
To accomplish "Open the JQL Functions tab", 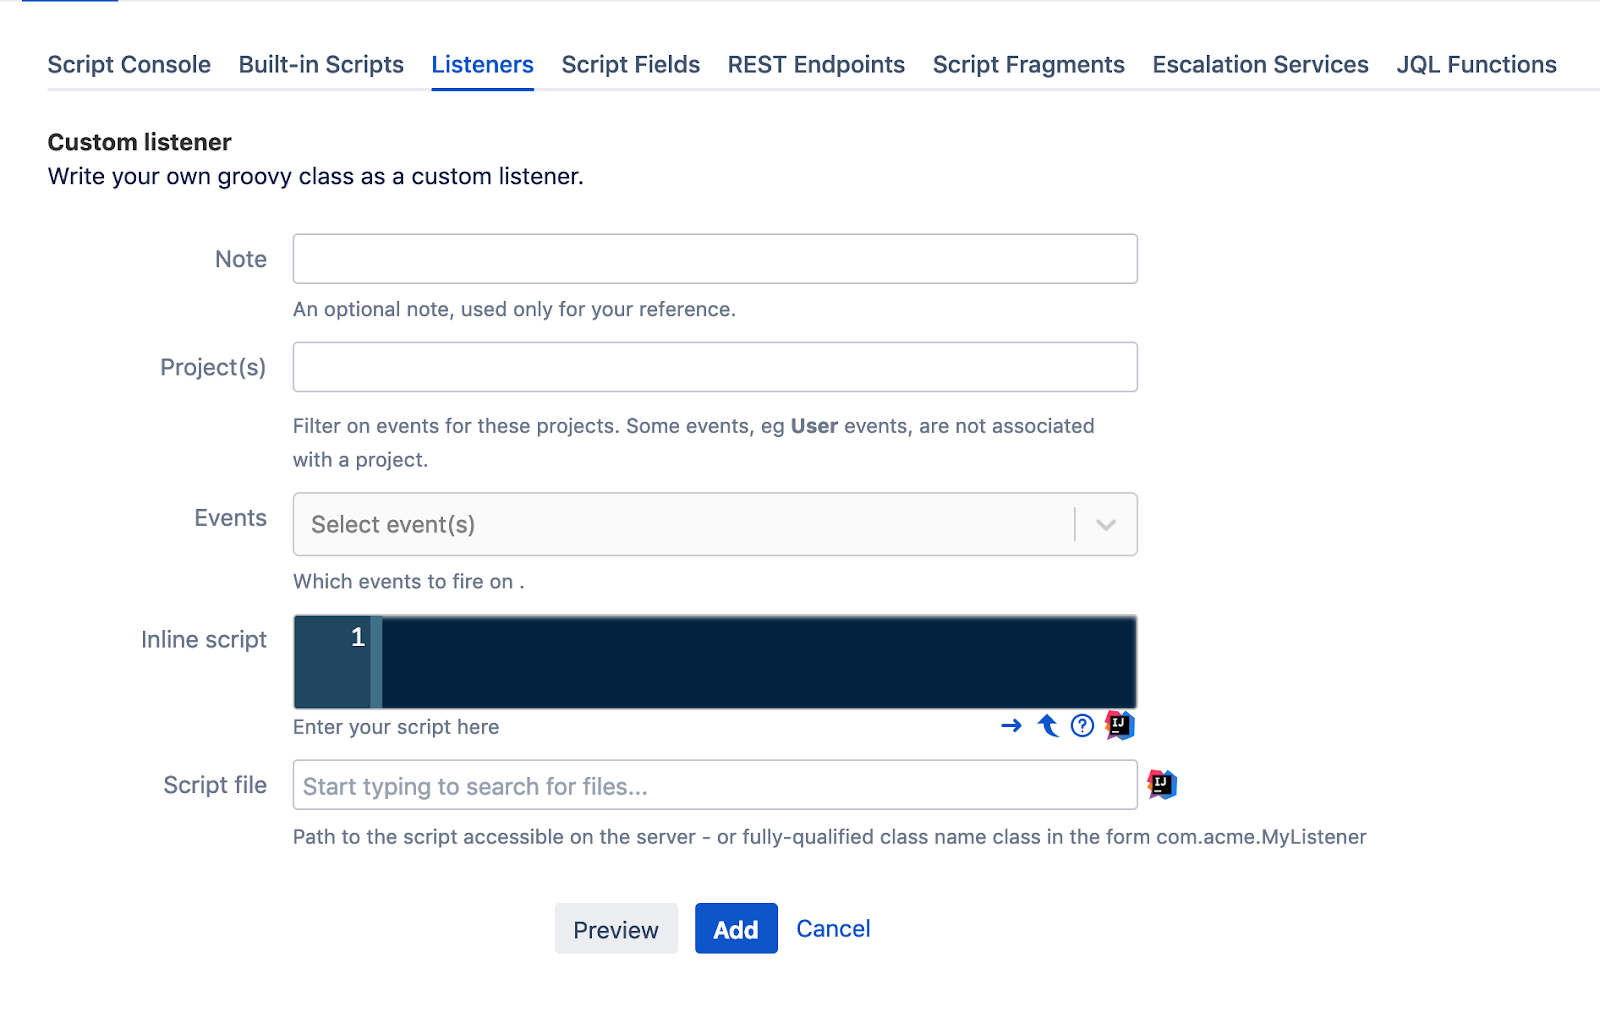I will point(1477,65).
